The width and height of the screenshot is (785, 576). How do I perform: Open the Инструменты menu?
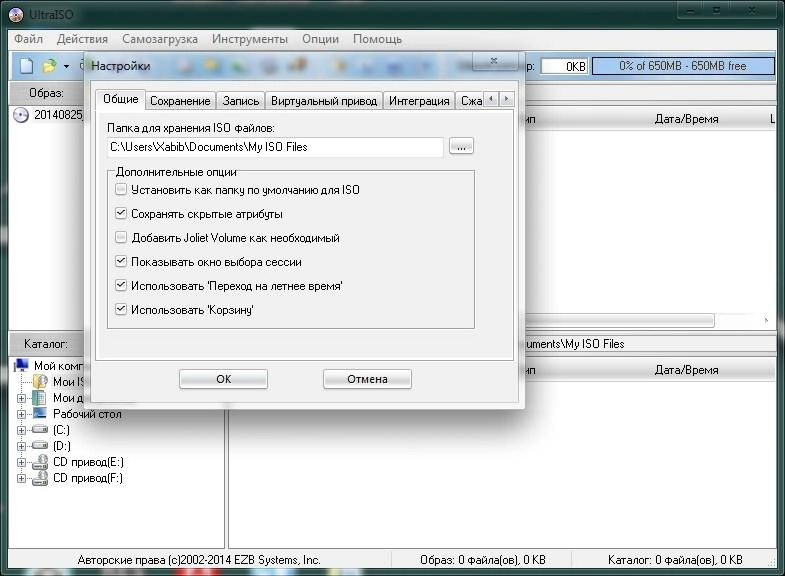click(x=249, y=39)
